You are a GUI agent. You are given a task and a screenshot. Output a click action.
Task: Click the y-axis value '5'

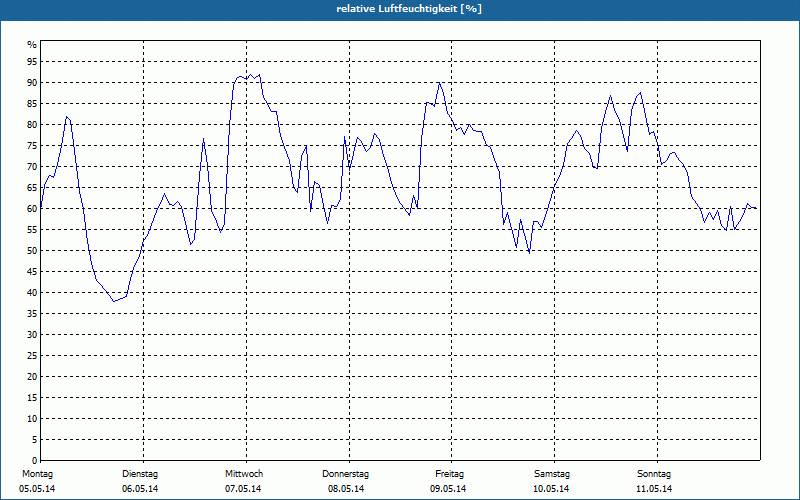[35, 439]
